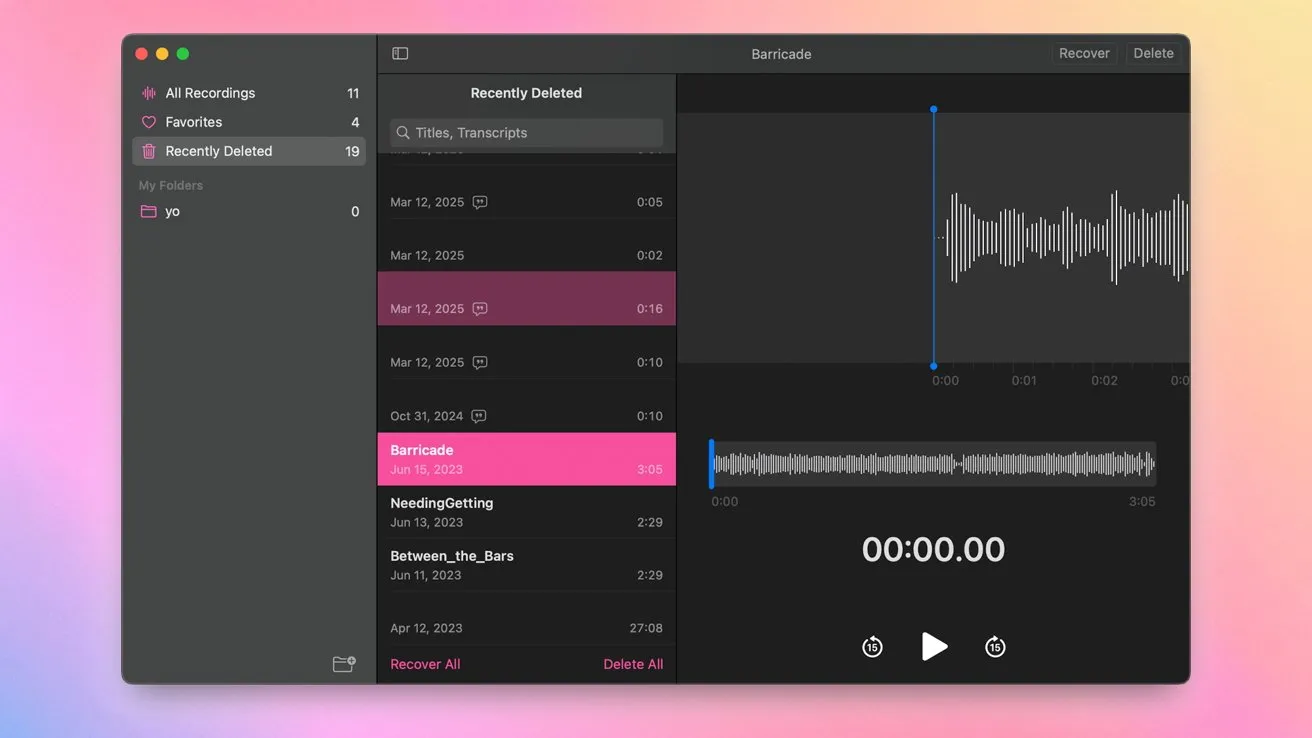The width and height of the screenshot is (1312, 738).
Task: Click the Recently Deleted trash icon
Action: pyautogui.click(x=148, y=151)
